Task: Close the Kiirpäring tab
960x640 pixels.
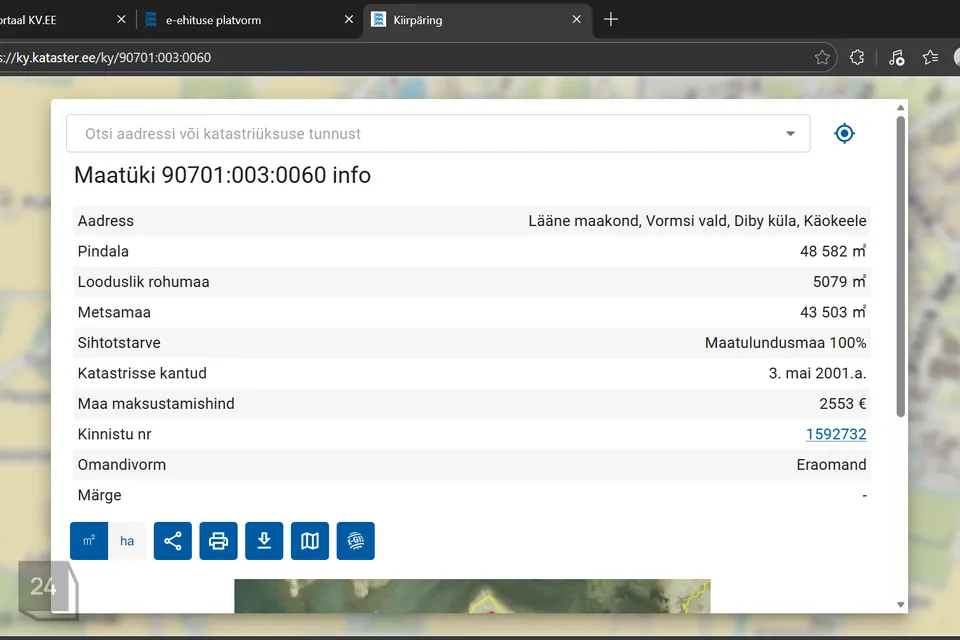Action: (576, 20)
